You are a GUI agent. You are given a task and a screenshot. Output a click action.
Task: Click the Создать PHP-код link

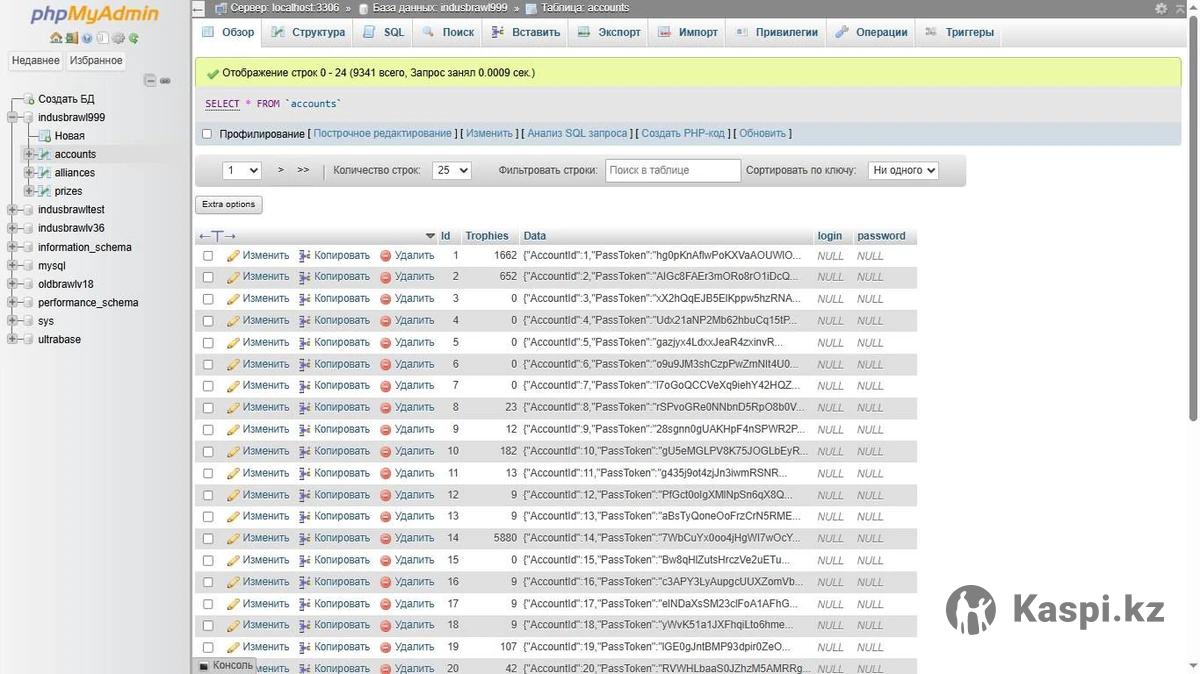click(683, 134)
